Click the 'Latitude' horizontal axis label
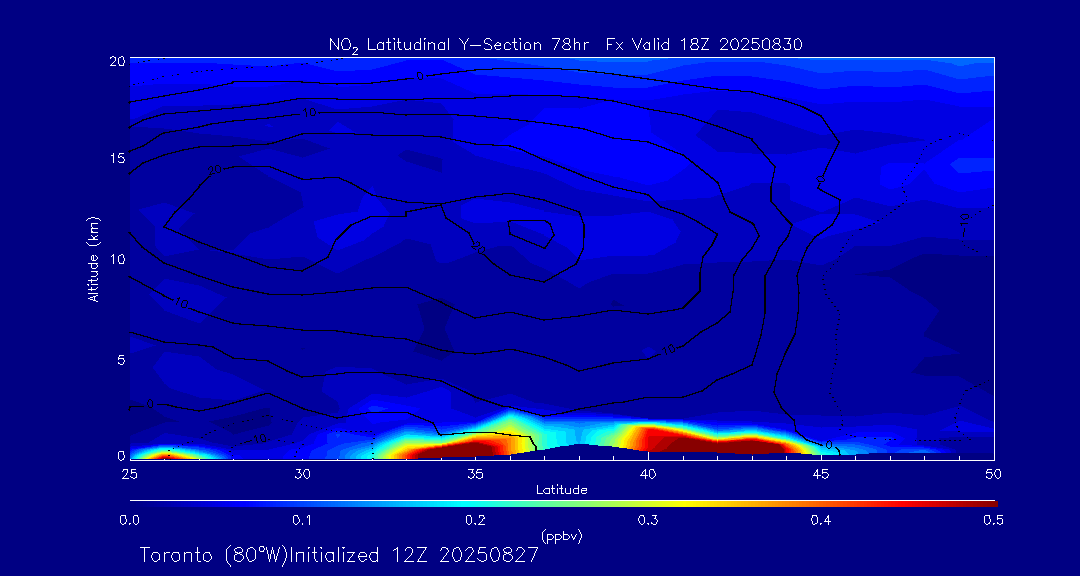1080x576 pixels. click(562, 490)
